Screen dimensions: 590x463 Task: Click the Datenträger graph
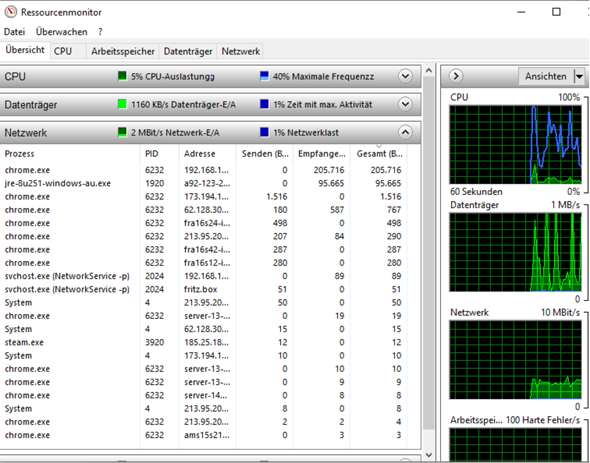(x=515, y=252)
